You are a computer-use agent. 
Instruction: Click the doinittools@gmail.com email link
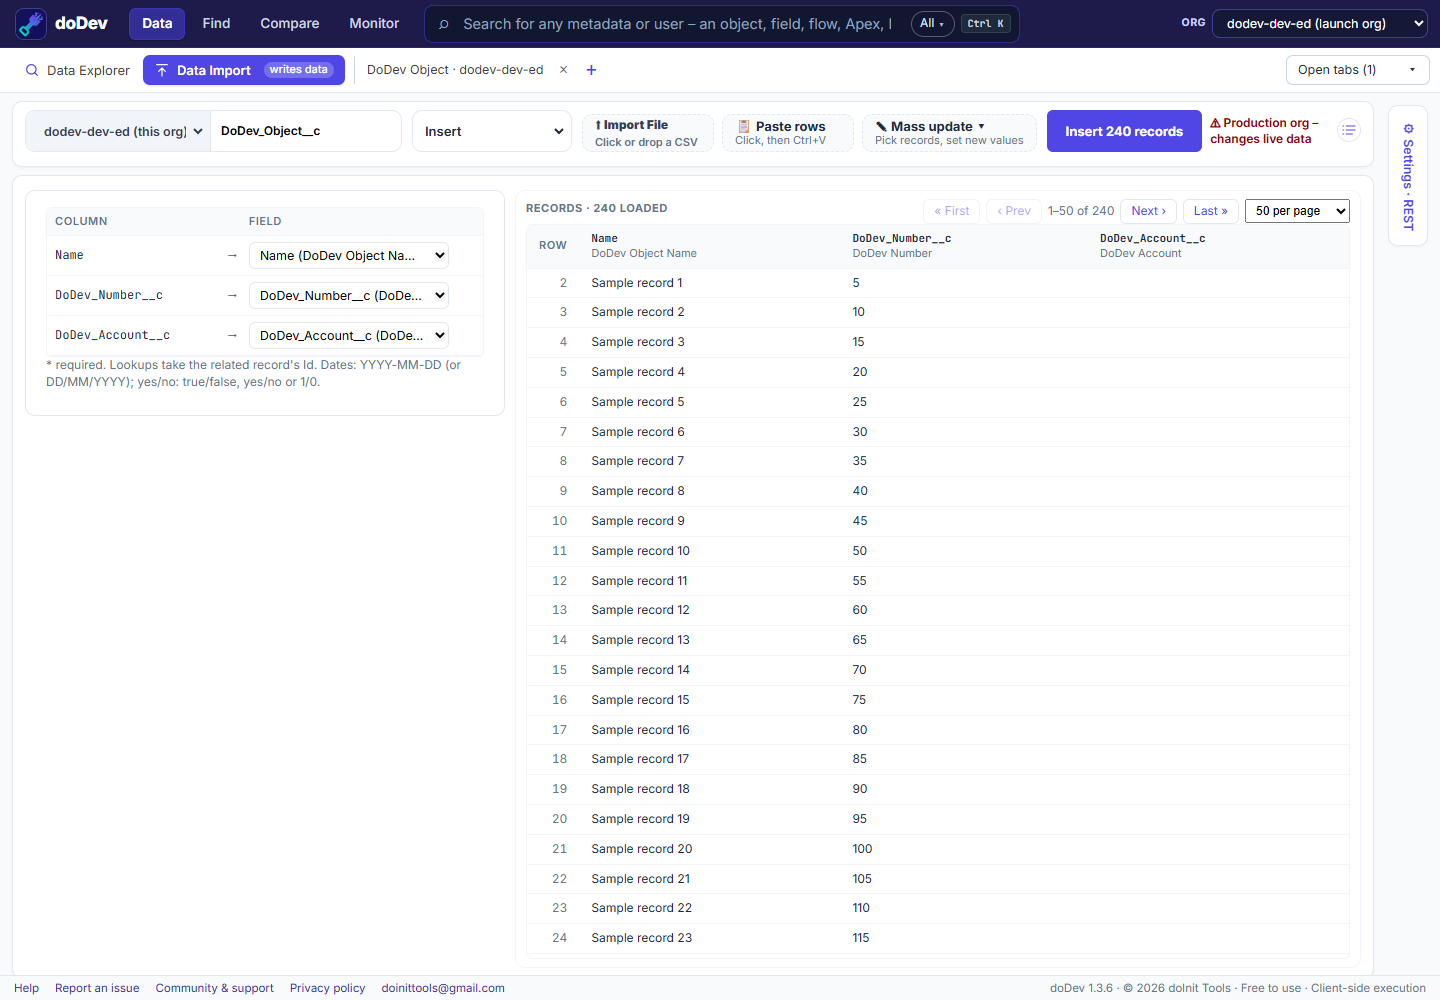click(443, 988)
